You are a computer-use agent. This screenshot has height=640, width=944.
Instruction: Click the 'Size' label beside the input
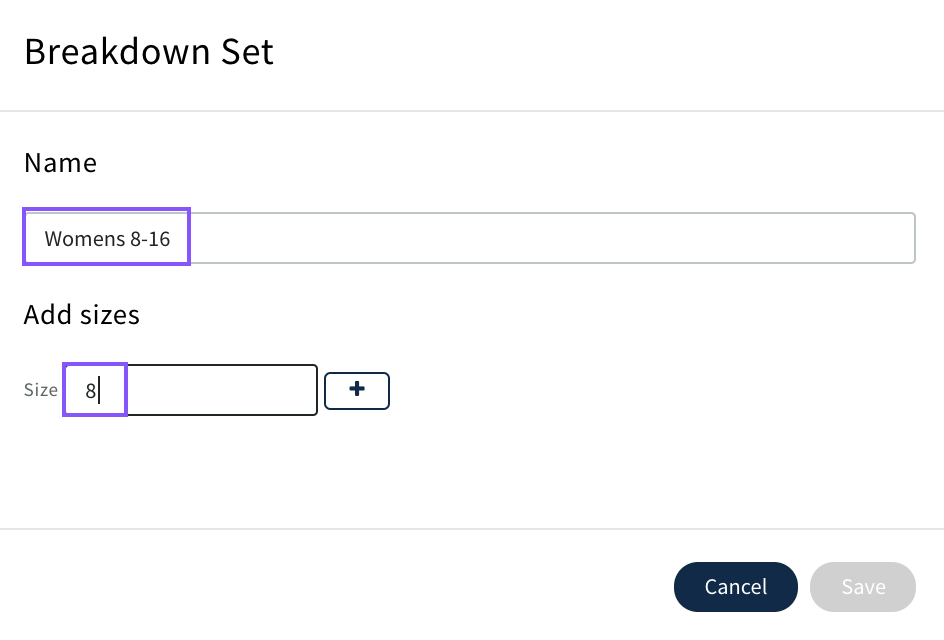[41, 390]
